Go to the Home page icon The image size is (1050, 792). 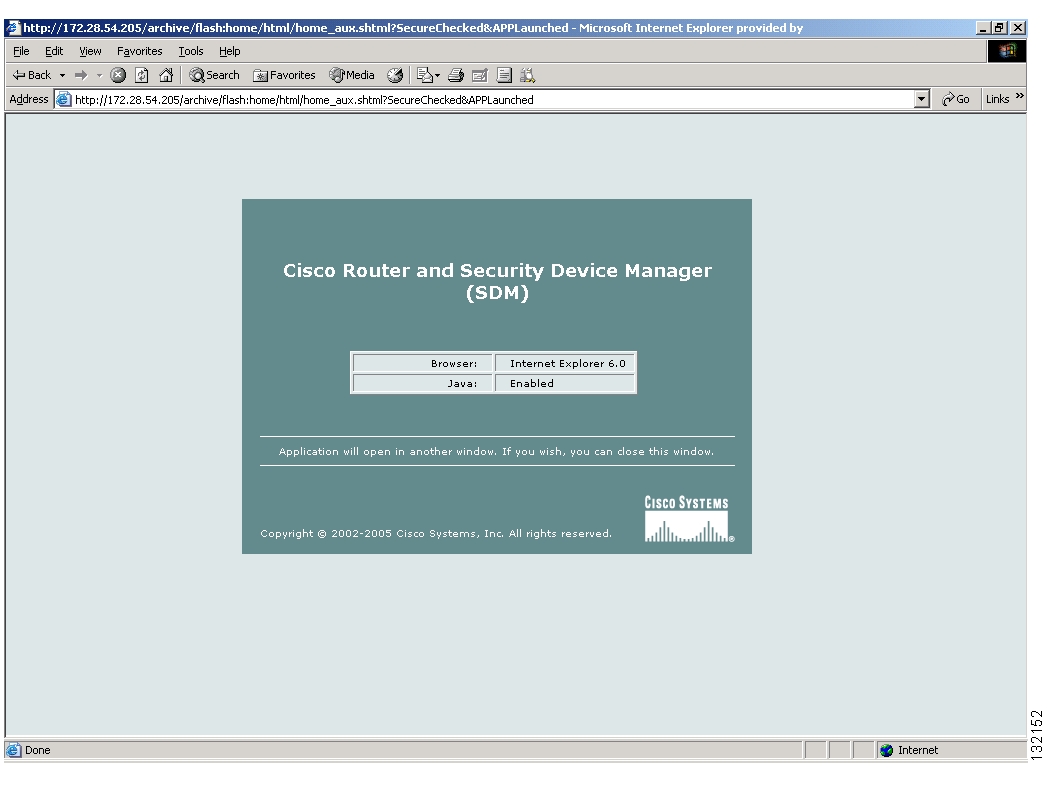pyautogui.click(x=166, y=75)
